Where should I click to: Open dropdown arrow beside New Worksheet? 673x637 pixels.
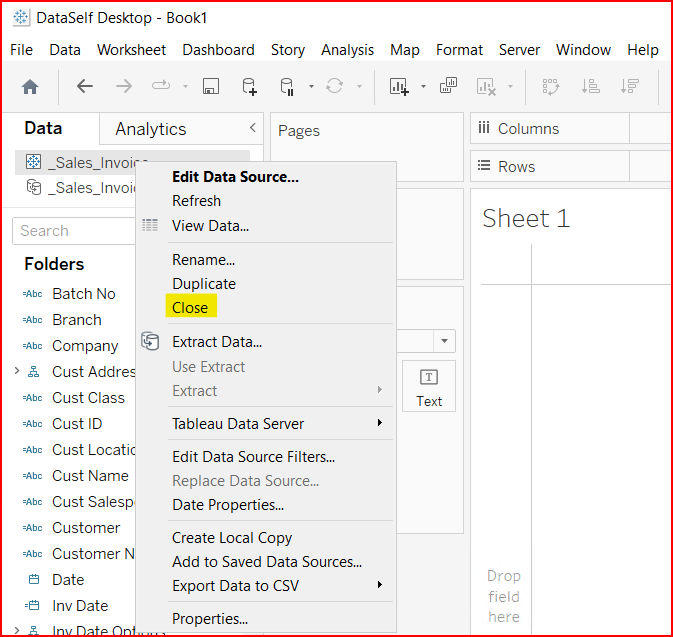point(423,87)
